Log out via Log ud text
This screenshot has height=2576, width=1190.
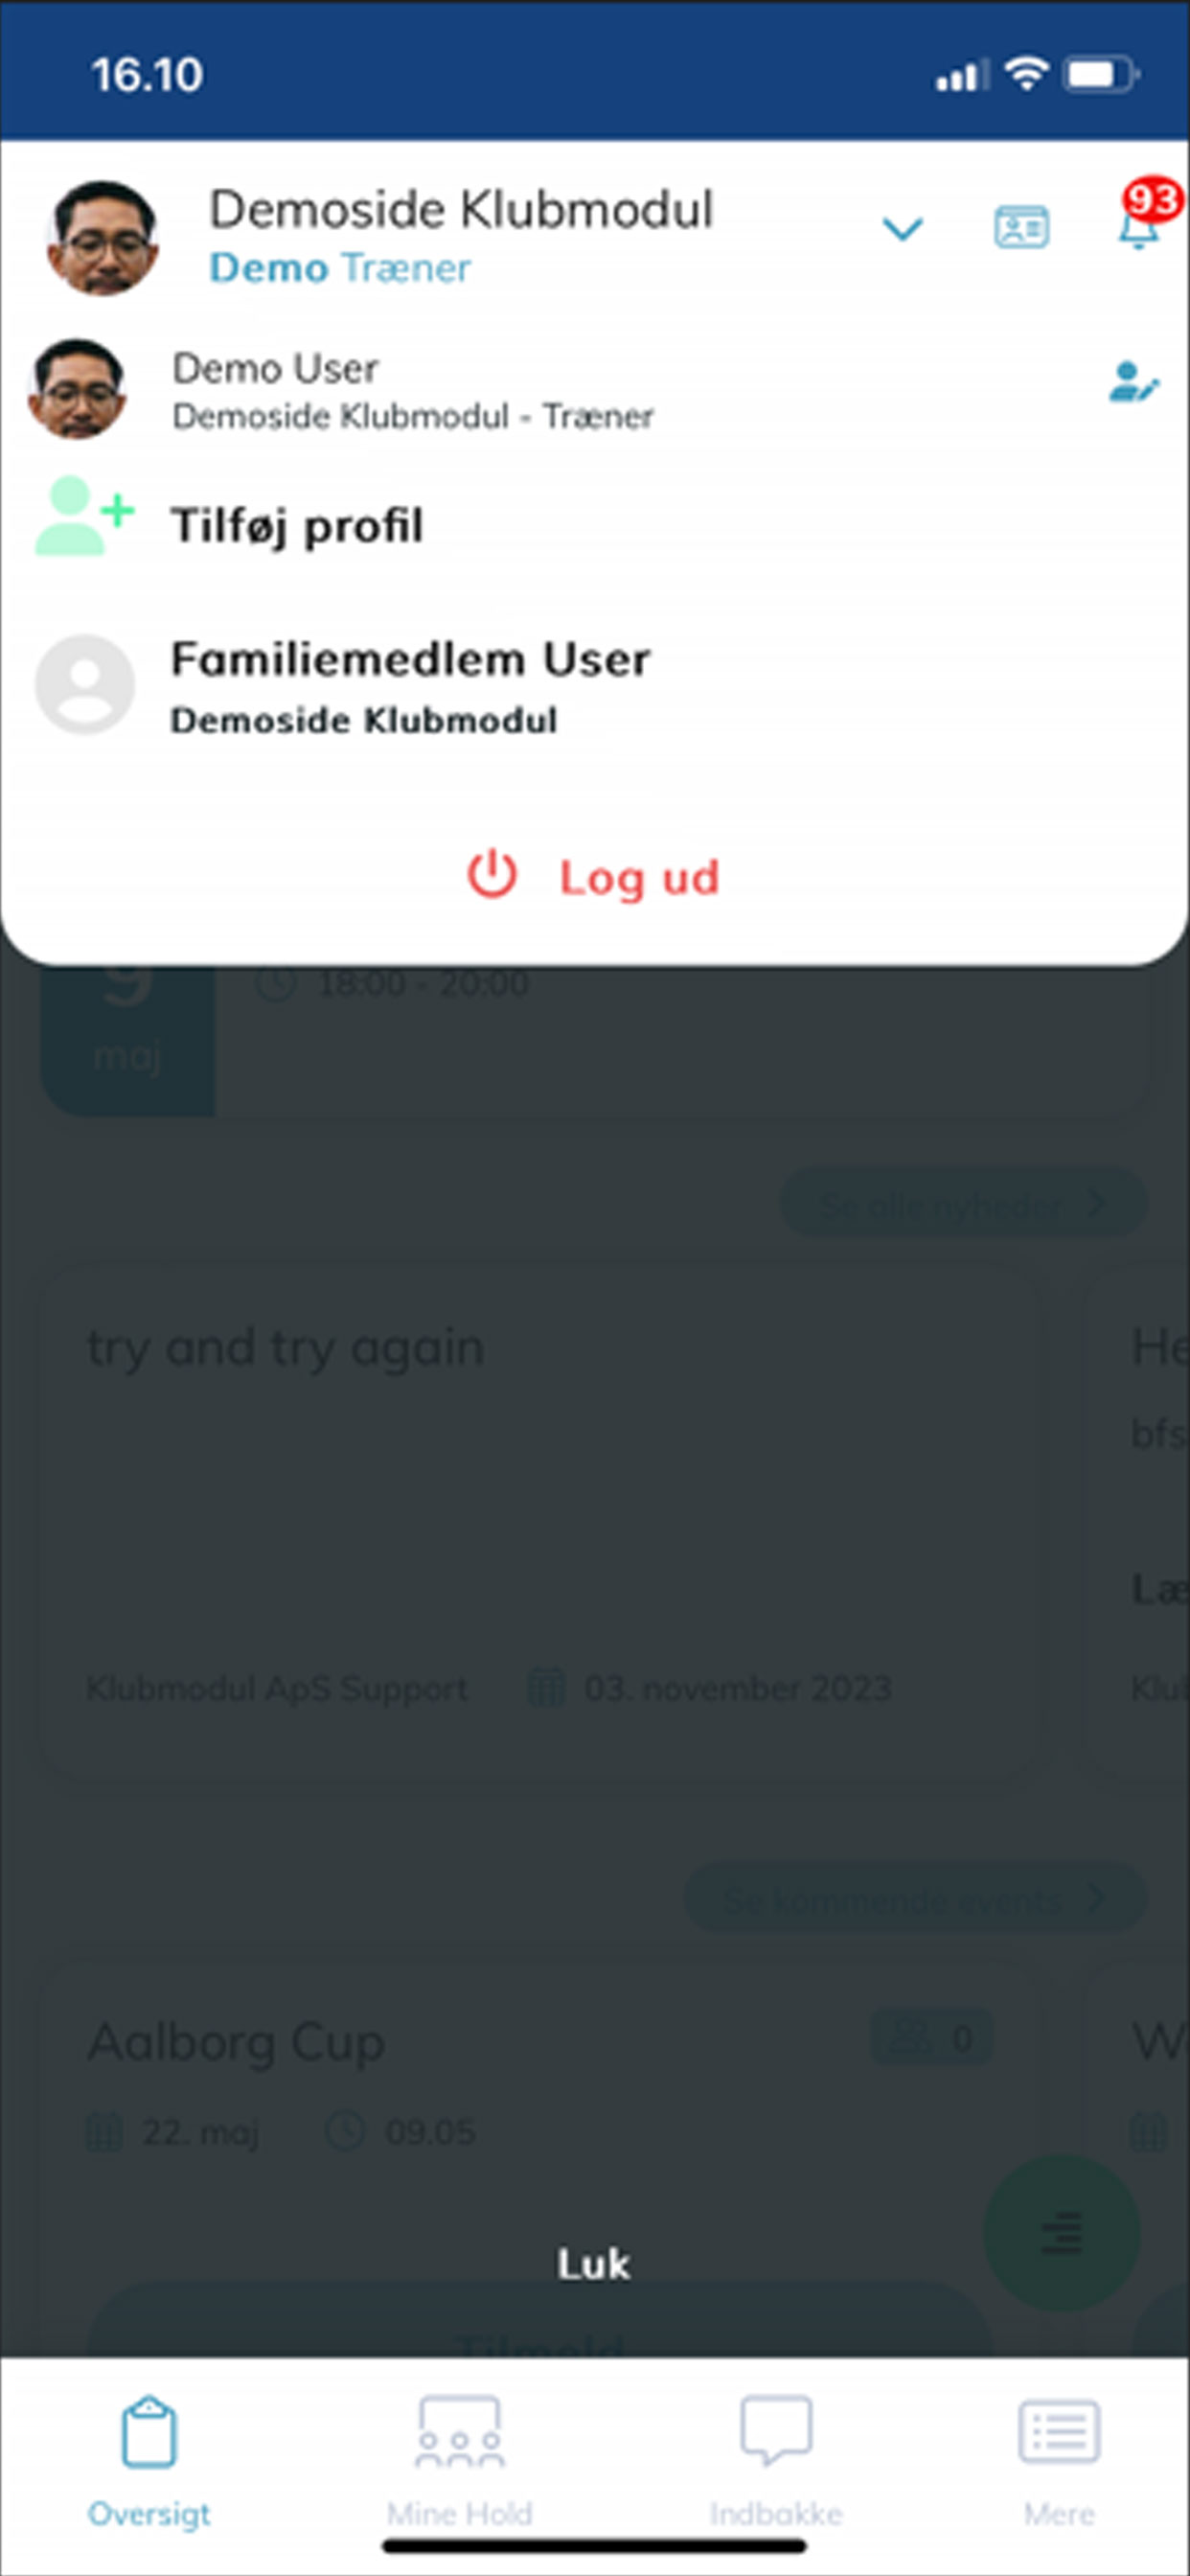coord(639,877)
